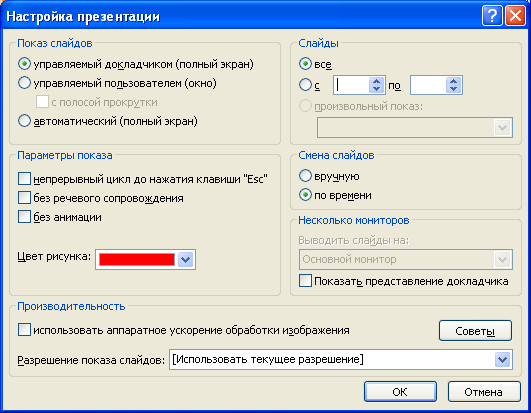
Task: Click the 'Советы' button
Action: pyautogui.click(x=475, y=331)
